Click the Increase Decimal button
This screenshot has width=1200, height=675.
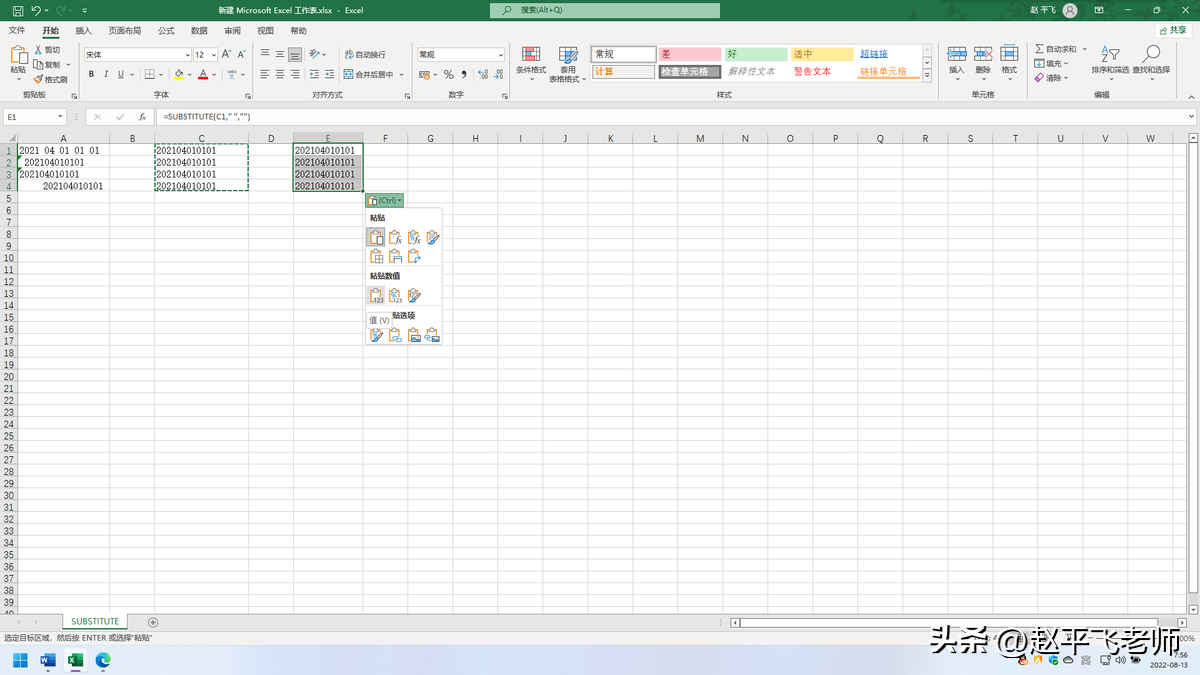coord(481,74)
